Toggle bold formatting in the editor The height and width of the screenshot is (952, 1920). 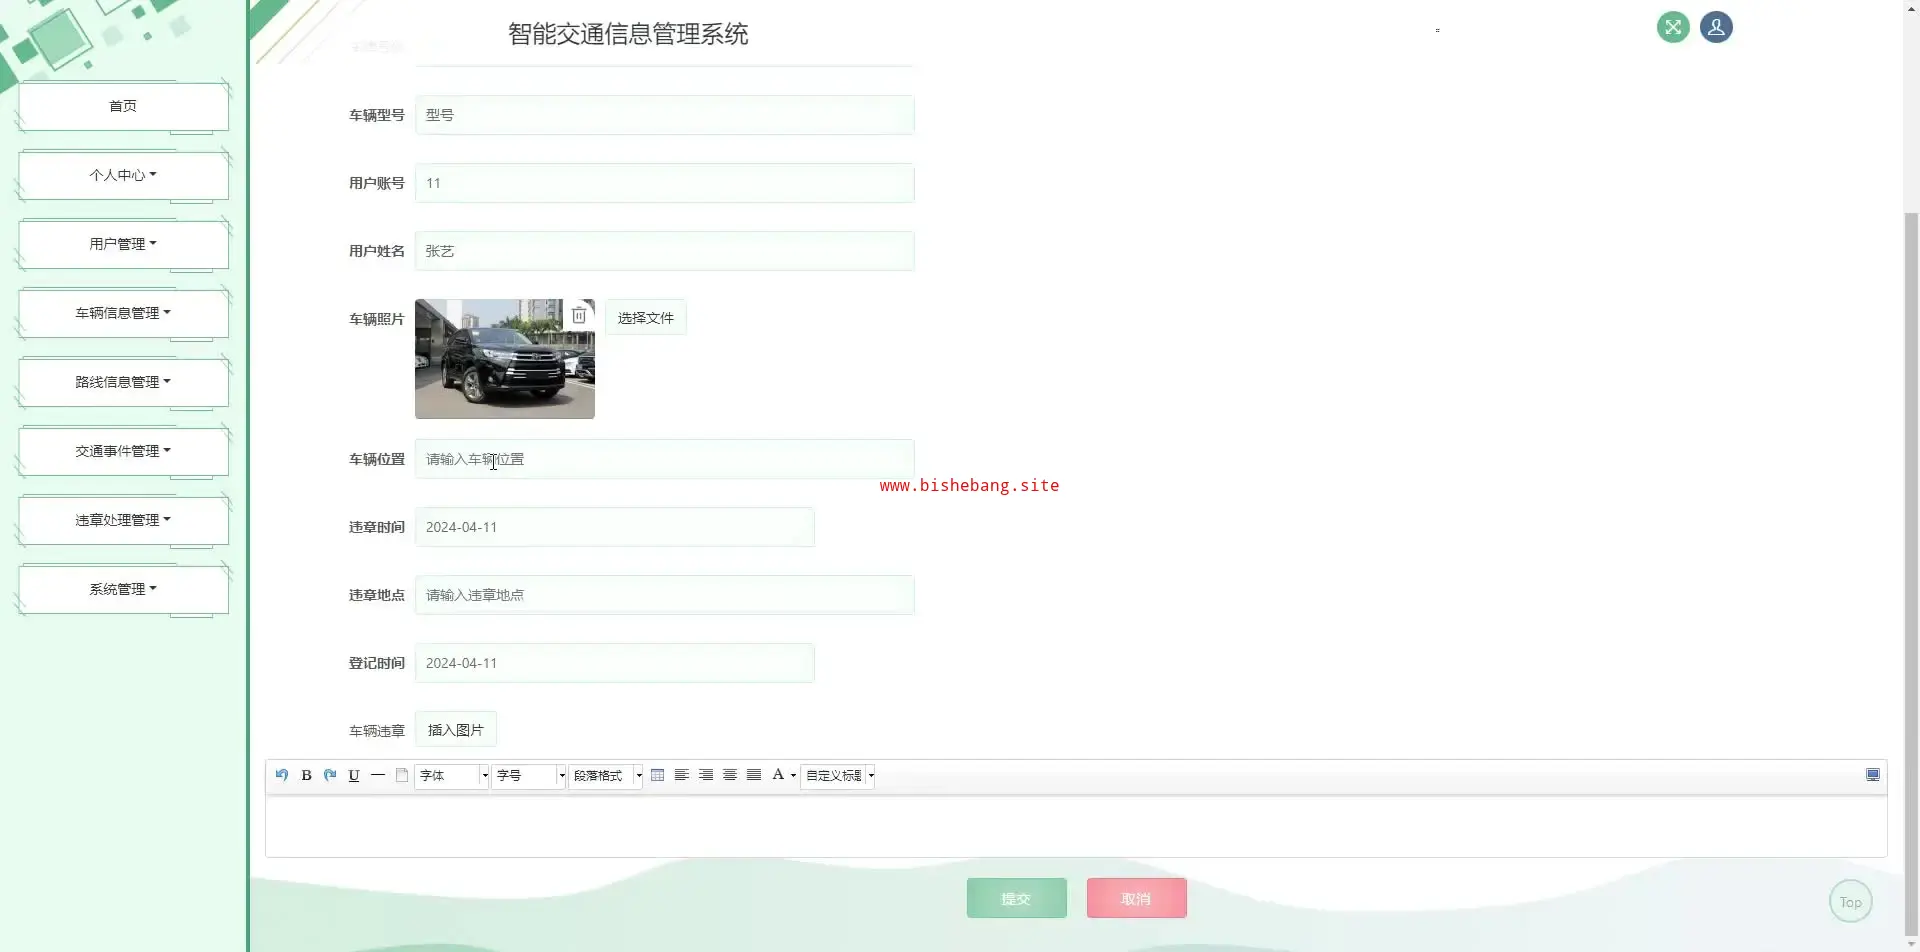tap(306, 775)
